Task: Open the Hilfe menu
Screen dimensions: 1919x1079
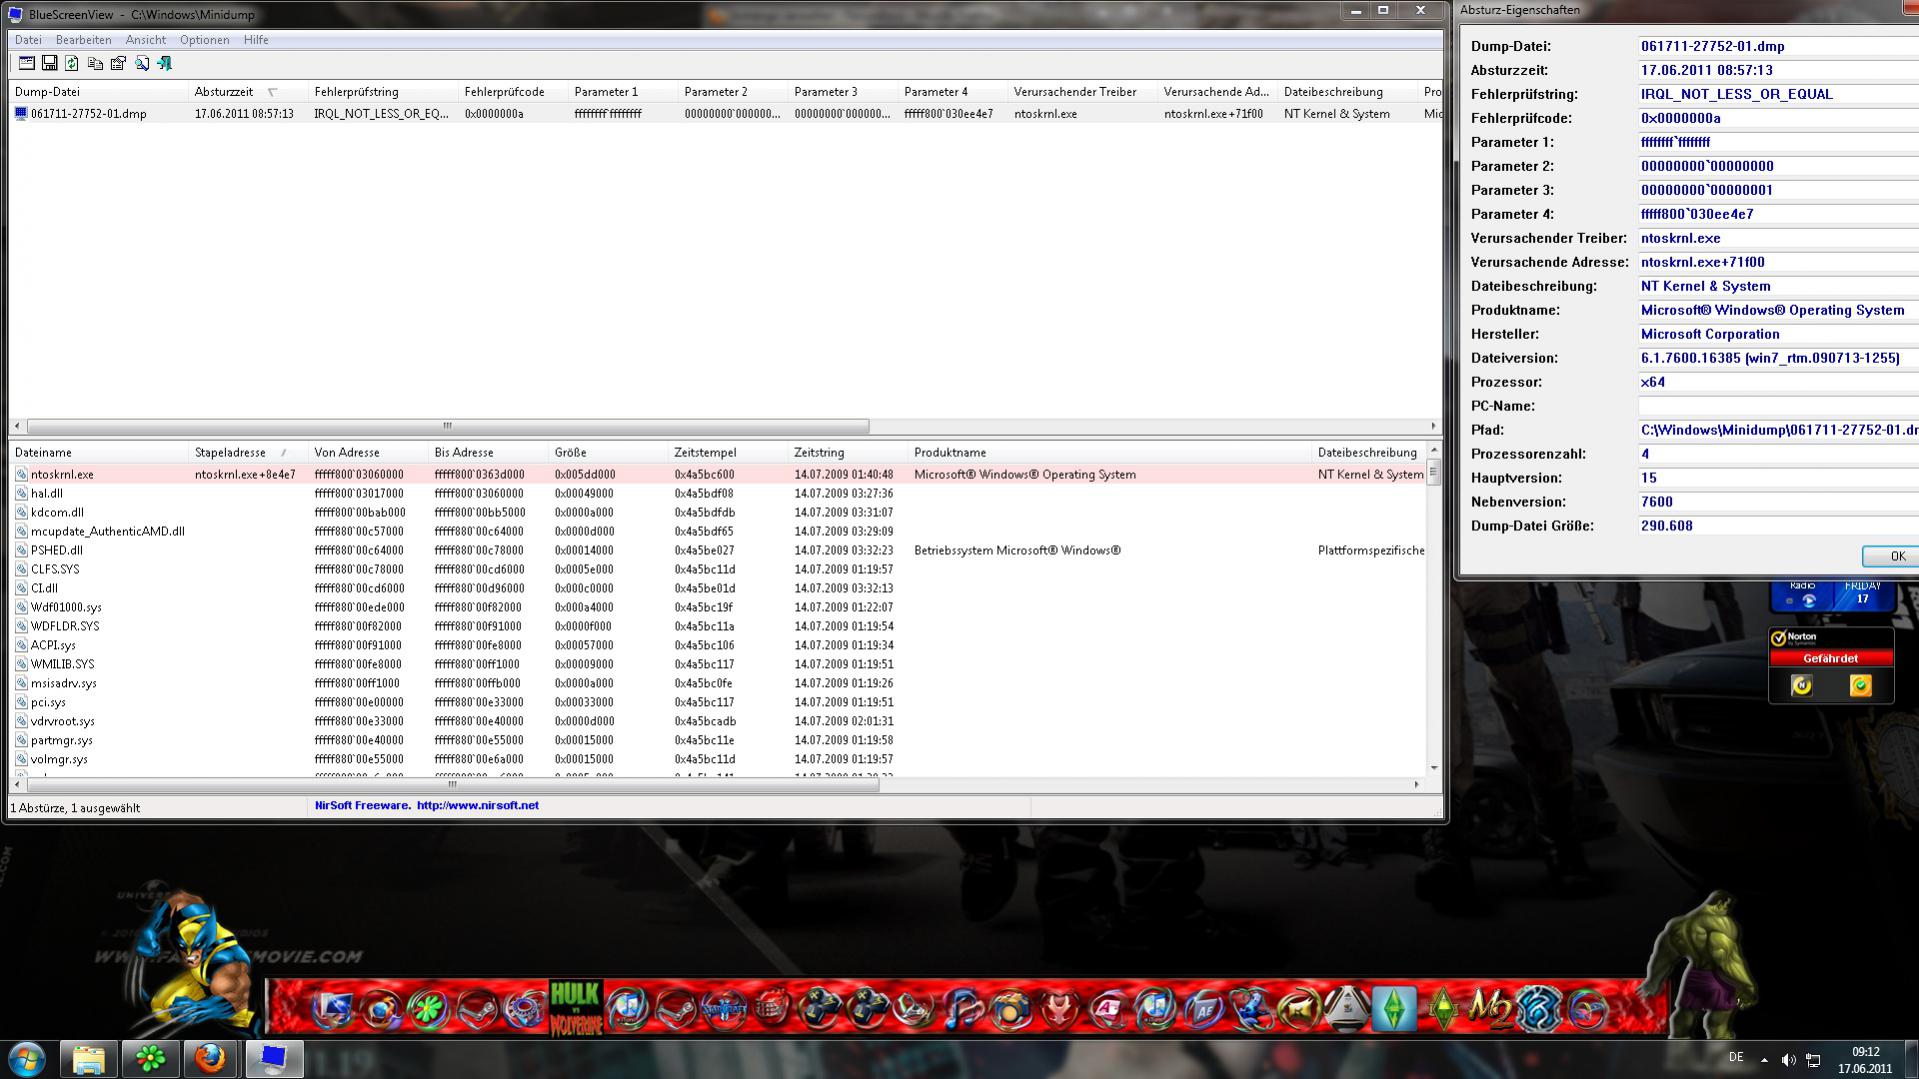Action: pyautogui.click(x=256, y=40)
